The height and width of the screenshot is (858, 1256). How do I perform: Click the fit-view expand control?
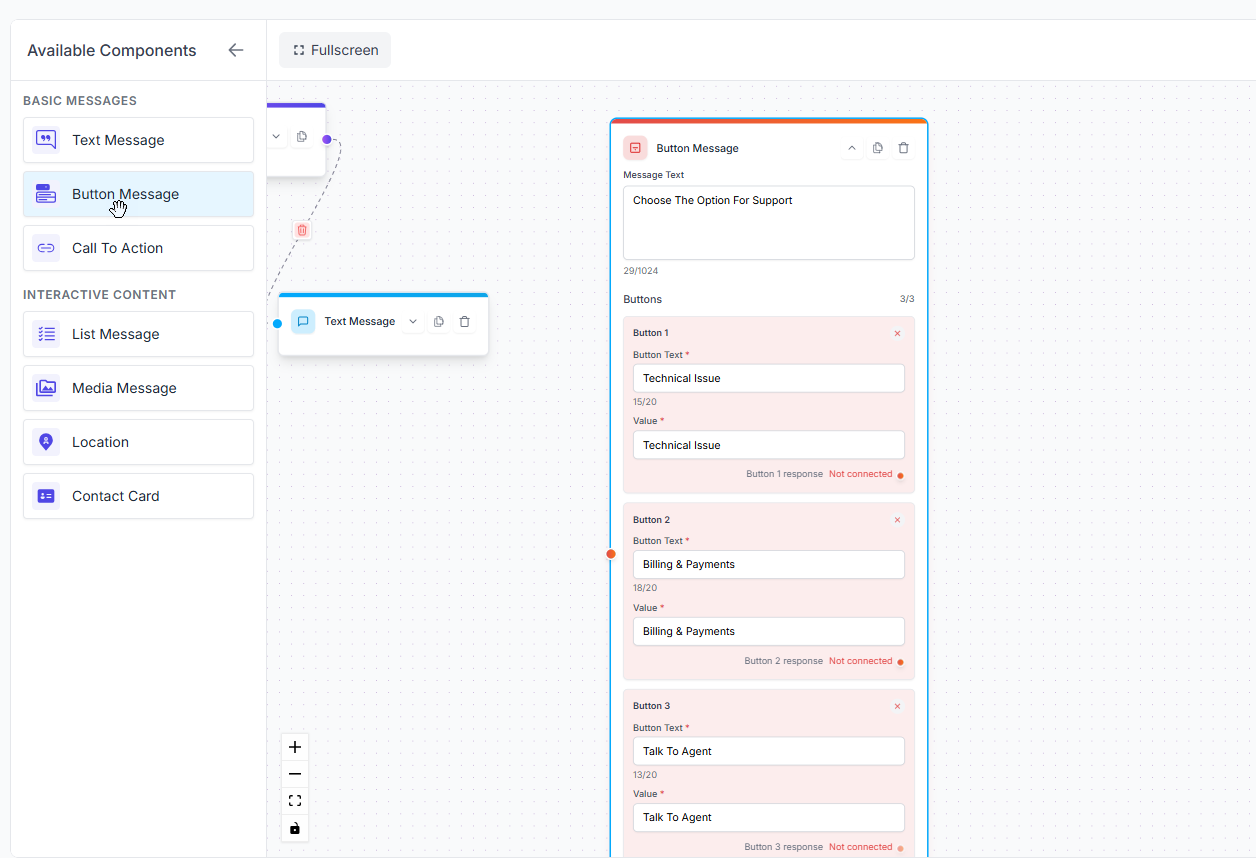(295, 800)
